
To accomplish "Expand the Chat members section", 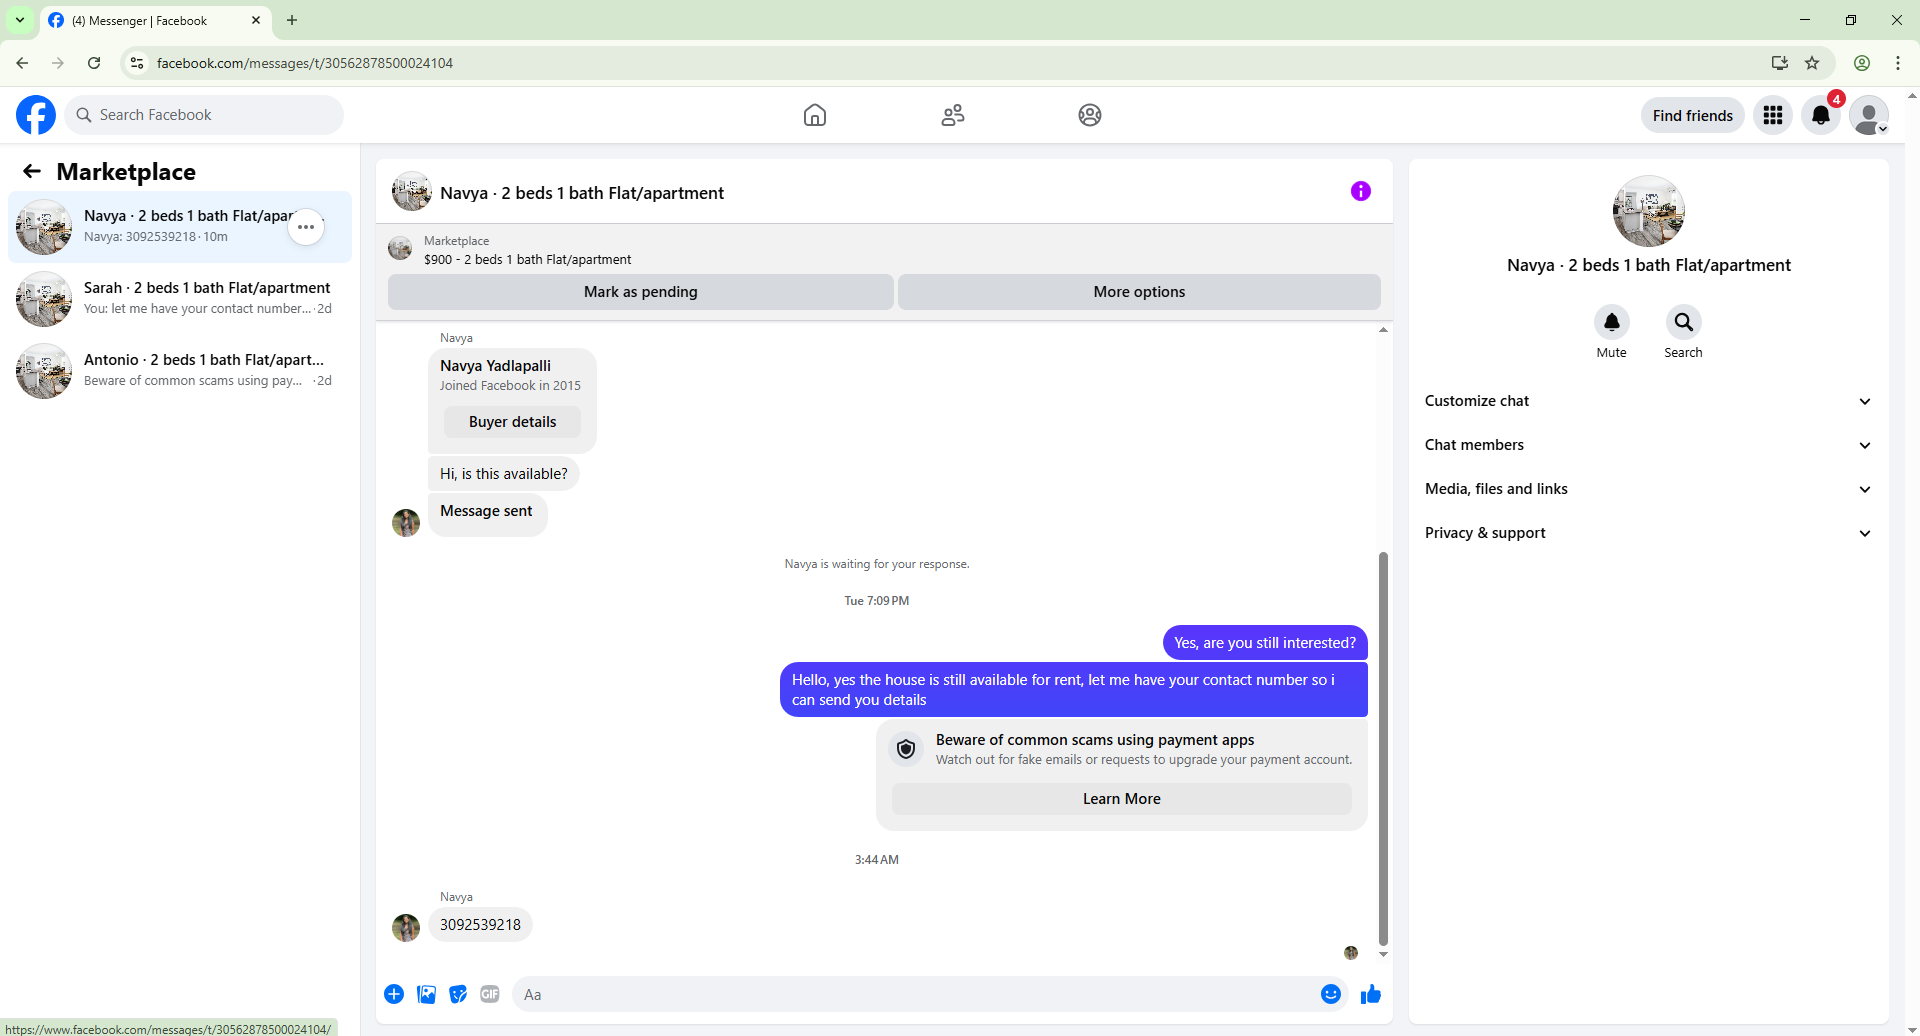I will click(1648, 445).
